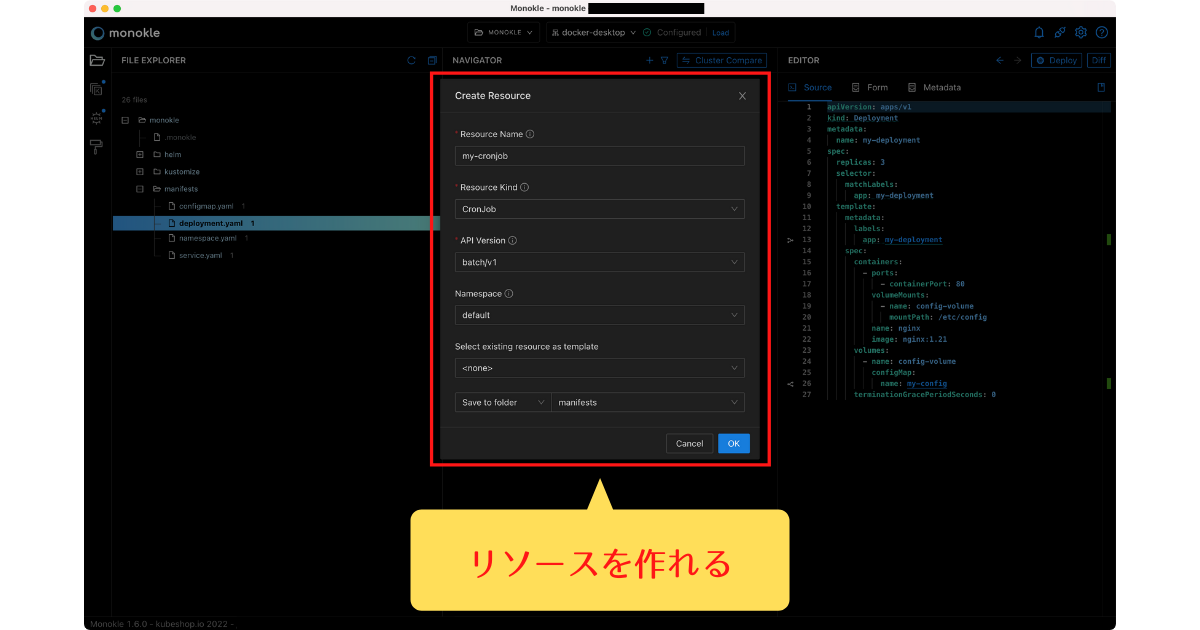Click the plugin connector icon in top bar
This screenshot has width=1200, height=630.
pyautogui.click(x=1060, y=32)
